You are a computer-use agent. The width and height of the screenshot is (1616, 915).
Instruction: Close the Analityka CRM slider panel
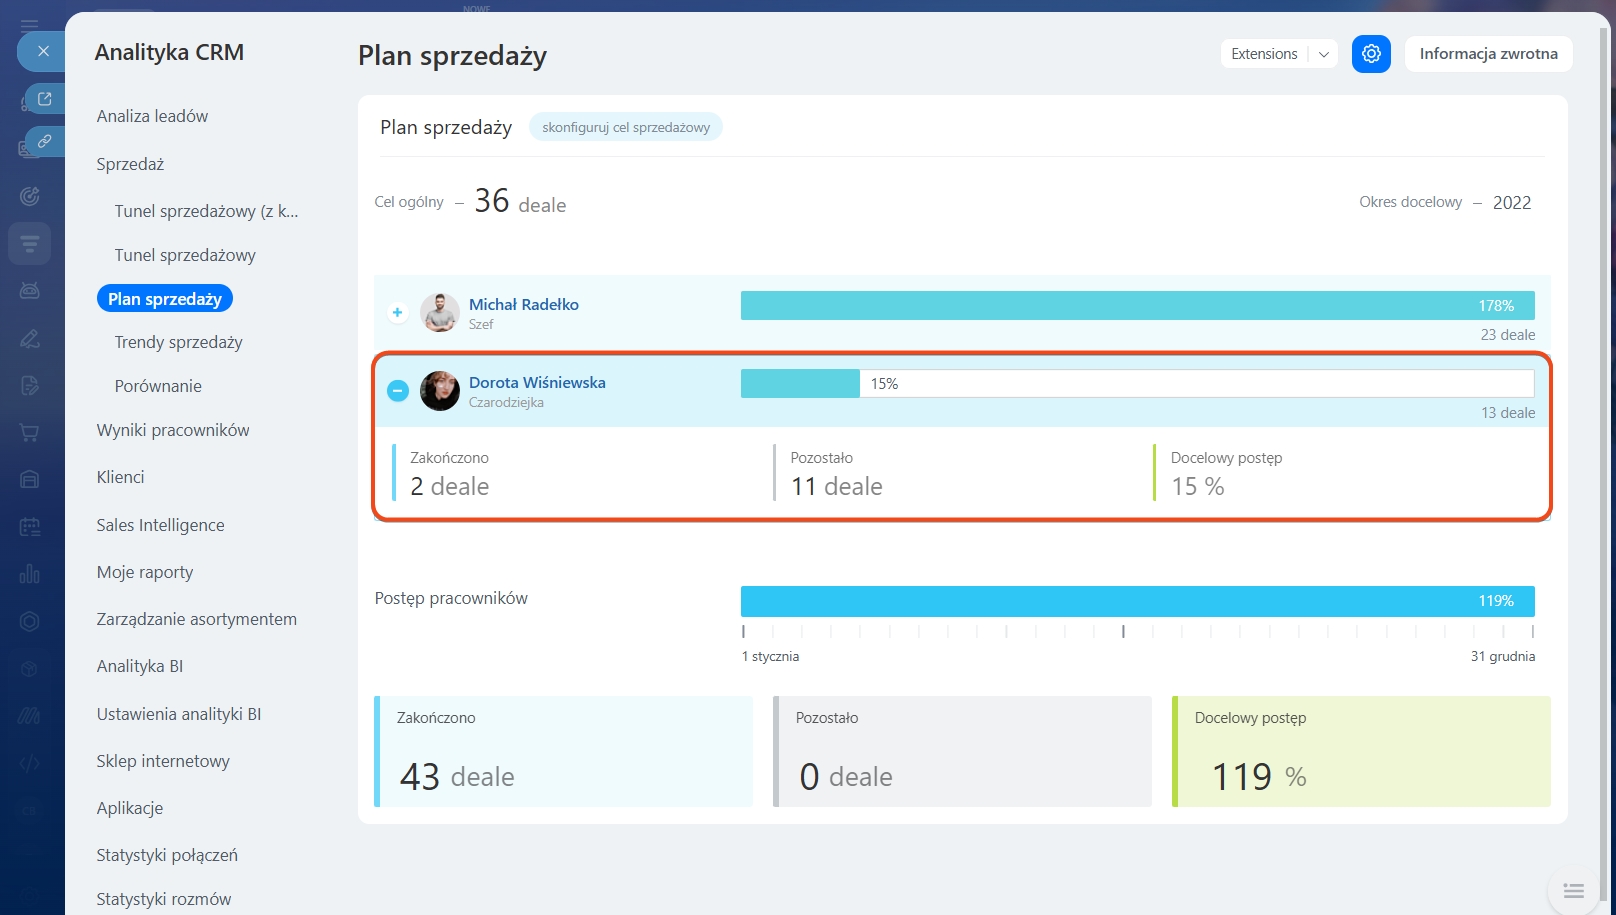coord(43,51)
